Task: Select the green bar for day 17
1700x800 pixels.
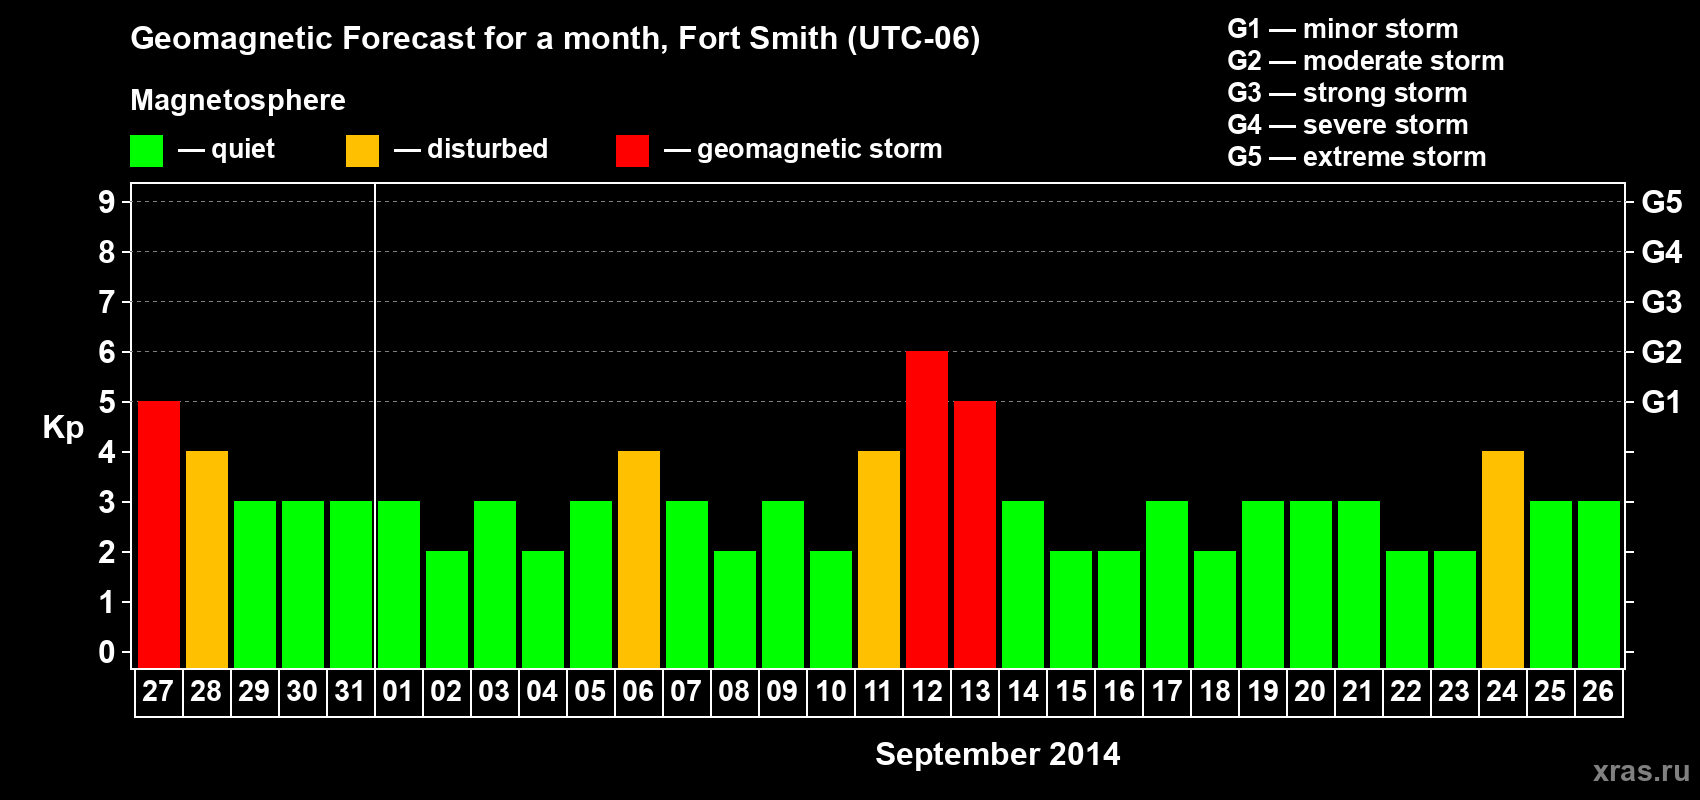Action: (1167, 585)
